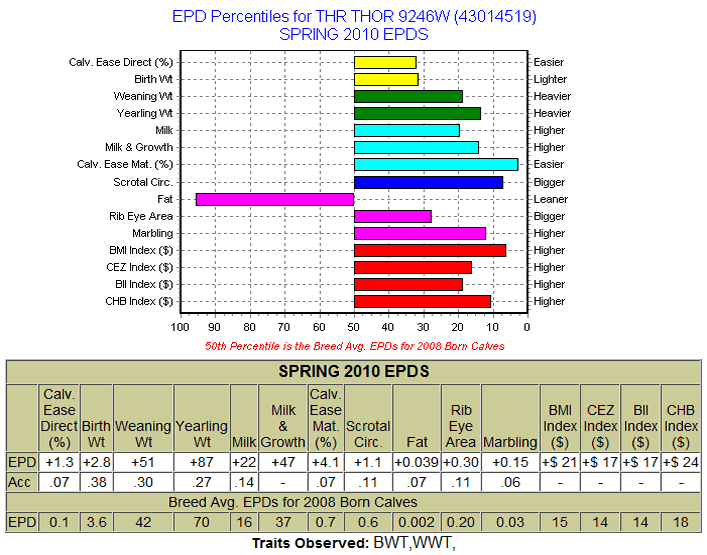This screenshot has height=555, width=707.
Task: Click the '42' Weaning Wt breed average cell
Action: click(x=143, y=522)
